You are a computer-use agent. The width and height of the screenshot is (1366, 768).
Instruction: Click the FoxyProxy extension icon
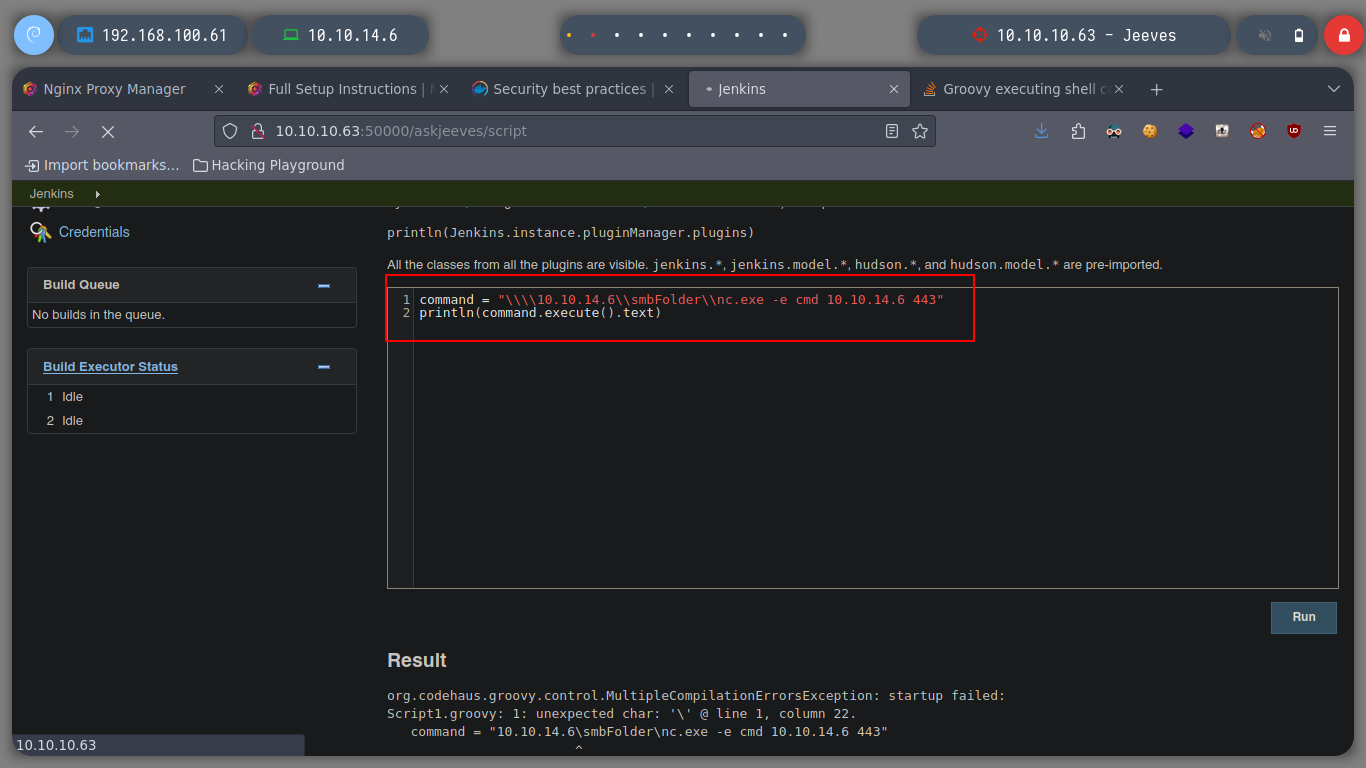1258,131
